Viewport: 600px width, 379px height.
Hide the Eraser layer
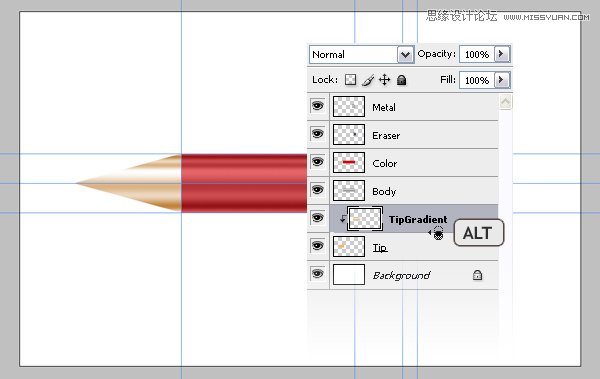click(317, 133)
